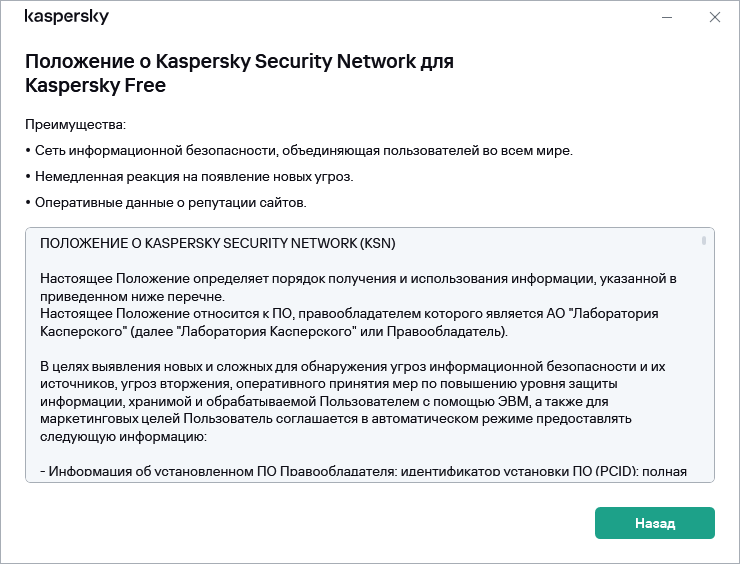Click the line 'приведенном ниже перечне.'
The height and width of the screenshot is (564, 740).
click(132, 295)
